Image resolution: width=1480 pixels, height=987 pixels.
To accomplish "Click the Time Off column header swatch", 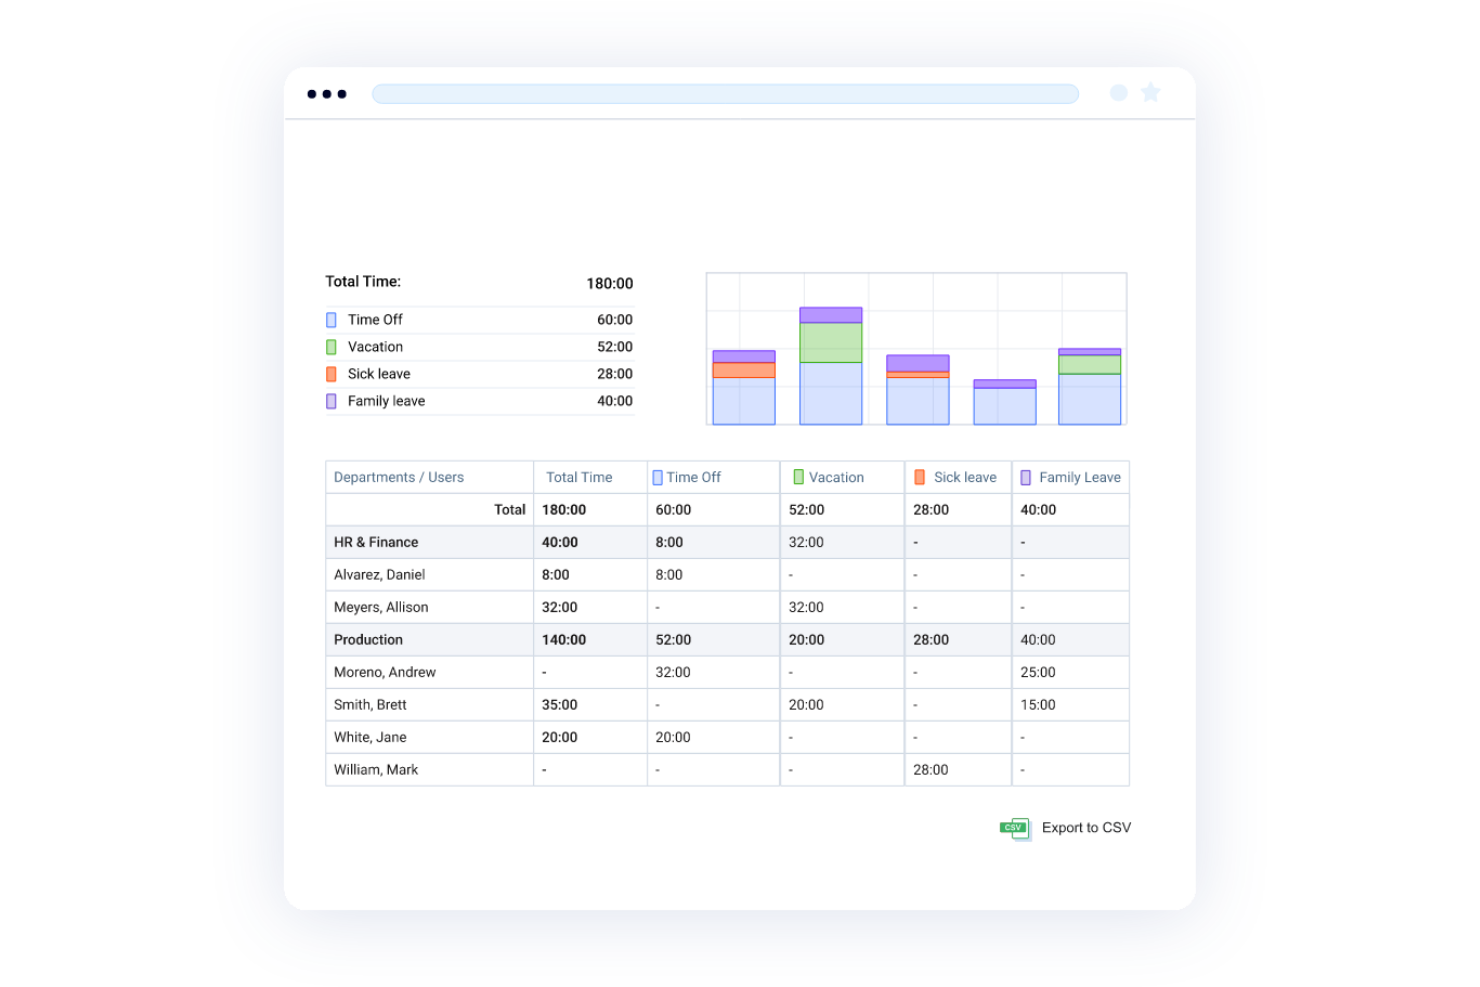I will click(657, 478).
